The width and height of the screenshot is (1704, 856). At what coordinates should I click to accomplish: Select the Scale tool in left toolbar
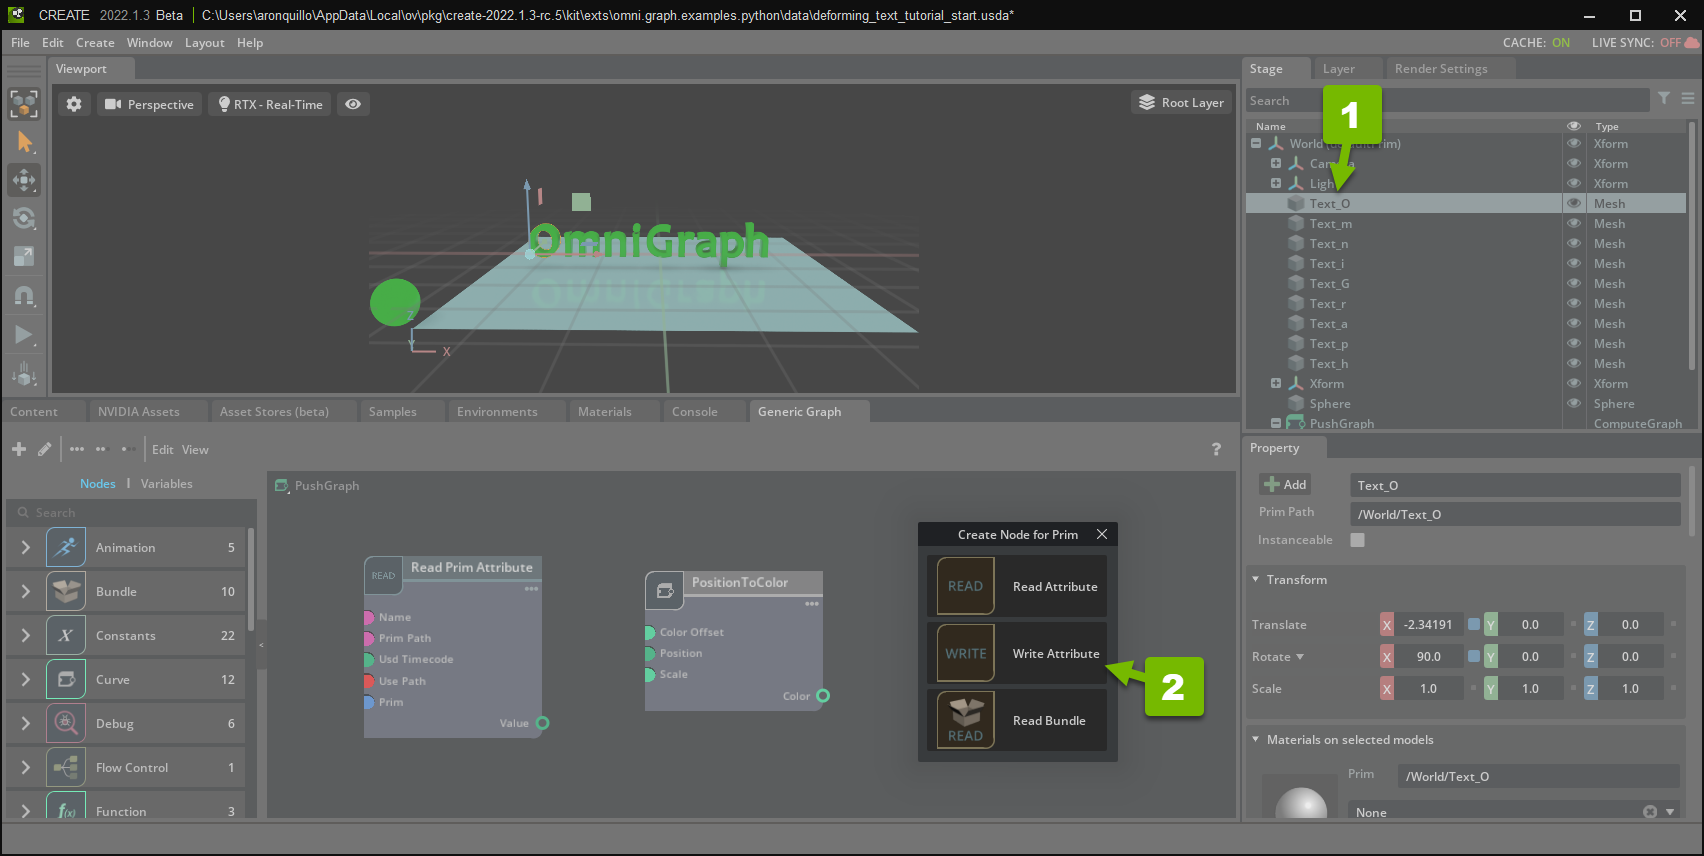[x=24, y=257]
